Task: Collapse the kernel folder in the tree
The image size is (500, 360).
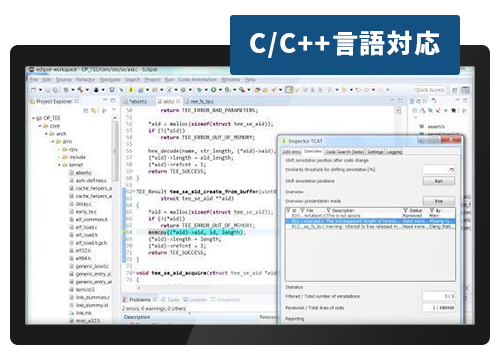Action: (x=59, y=165)
